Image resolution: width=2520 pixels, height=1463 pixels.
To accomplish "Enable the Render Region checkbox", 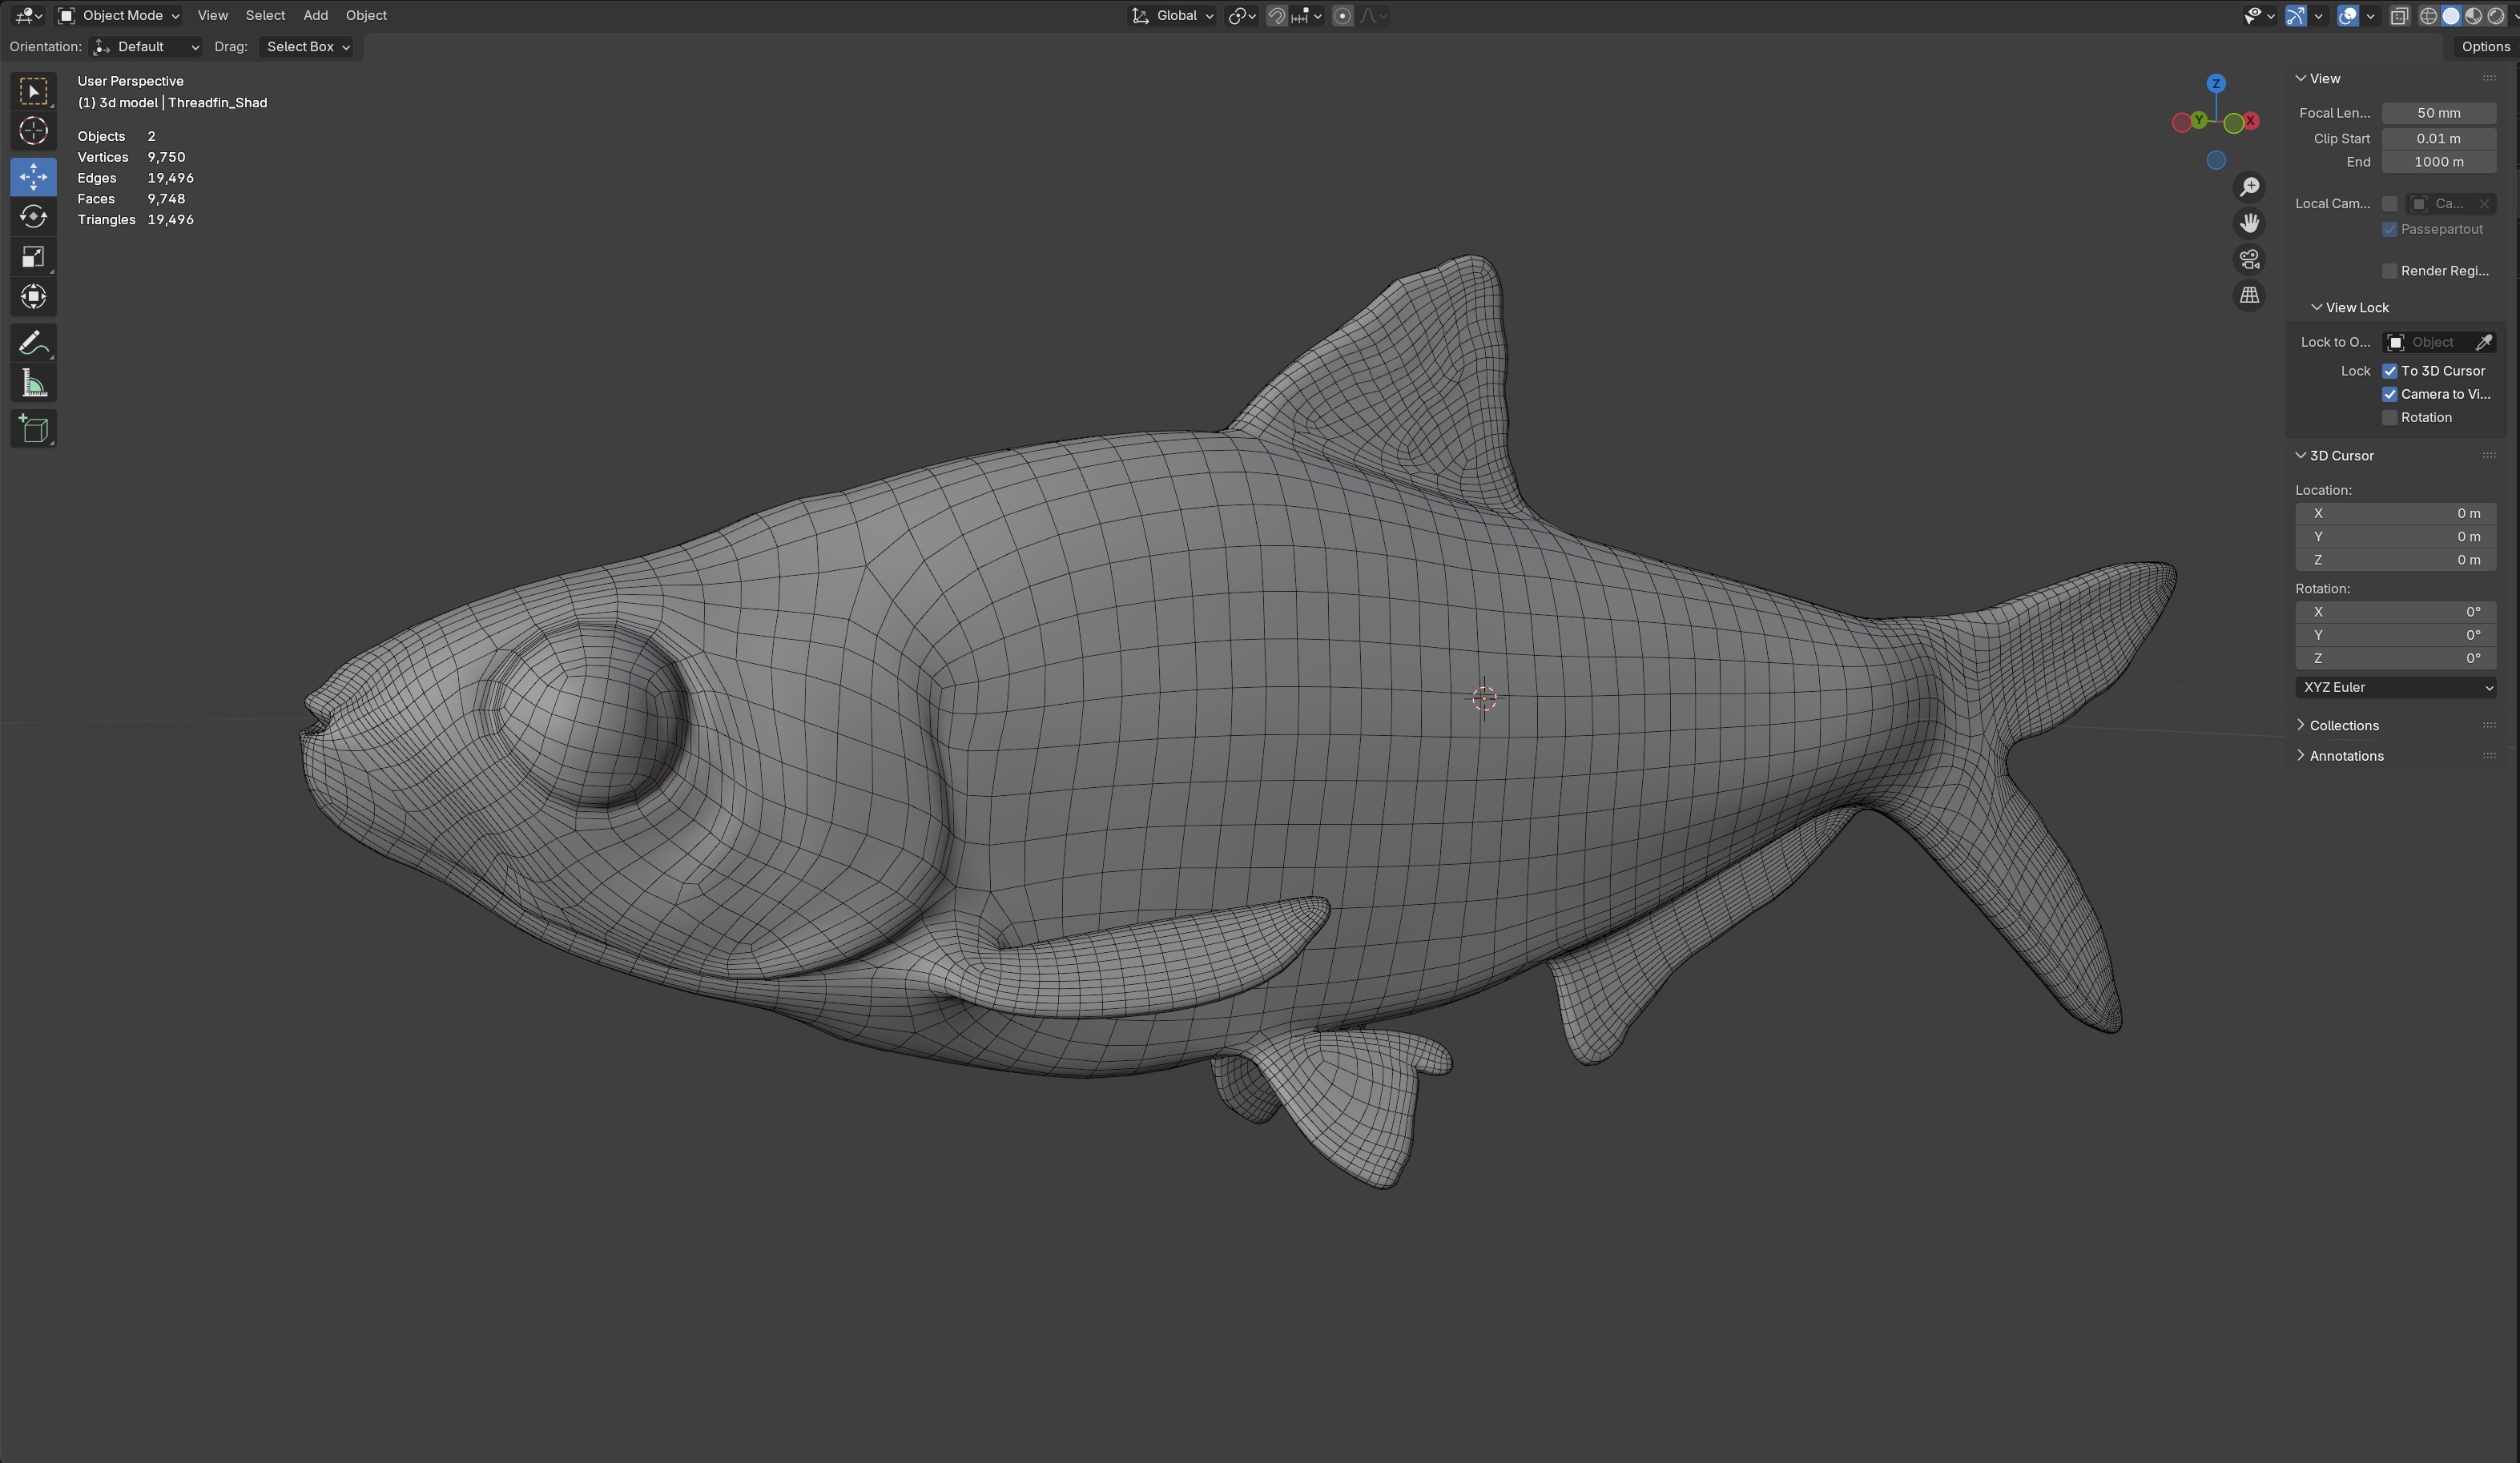I will pyautogui.click(x=2390, y=271).
